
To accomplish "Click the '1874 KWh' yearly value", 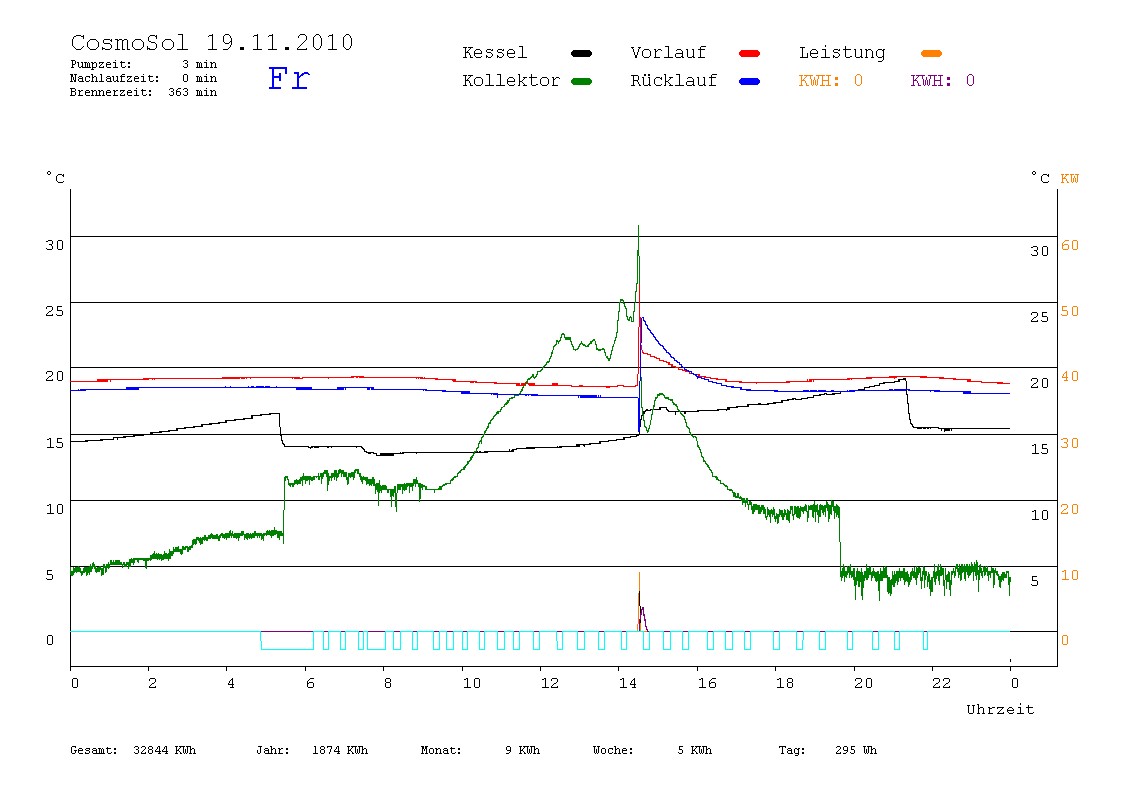I will pyautogui.click(x=340, y=750).
